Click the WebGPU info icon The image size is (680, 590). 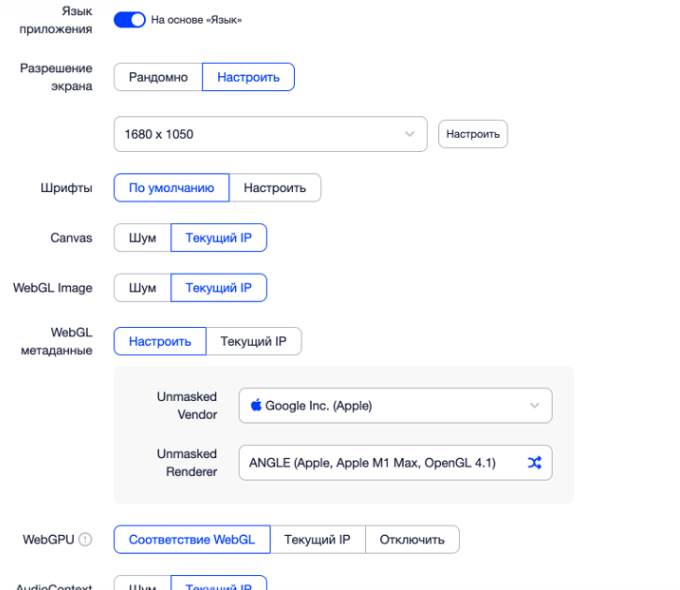click(x=85, y=540)
